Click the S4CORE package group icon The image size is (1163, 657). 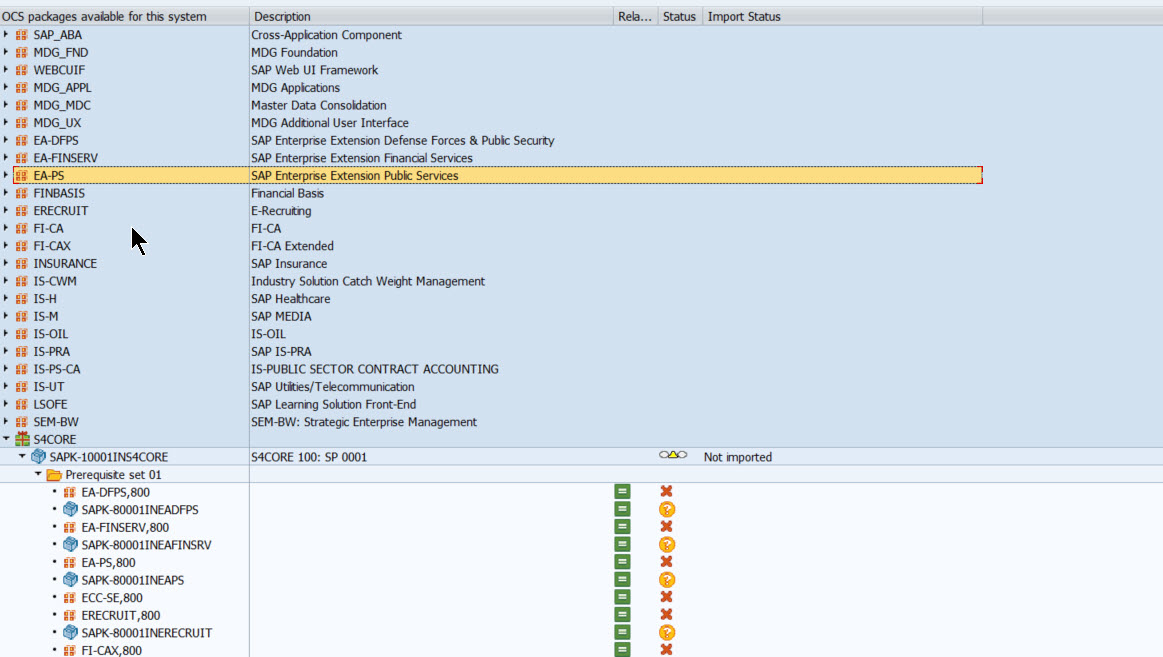coord(21,439)
